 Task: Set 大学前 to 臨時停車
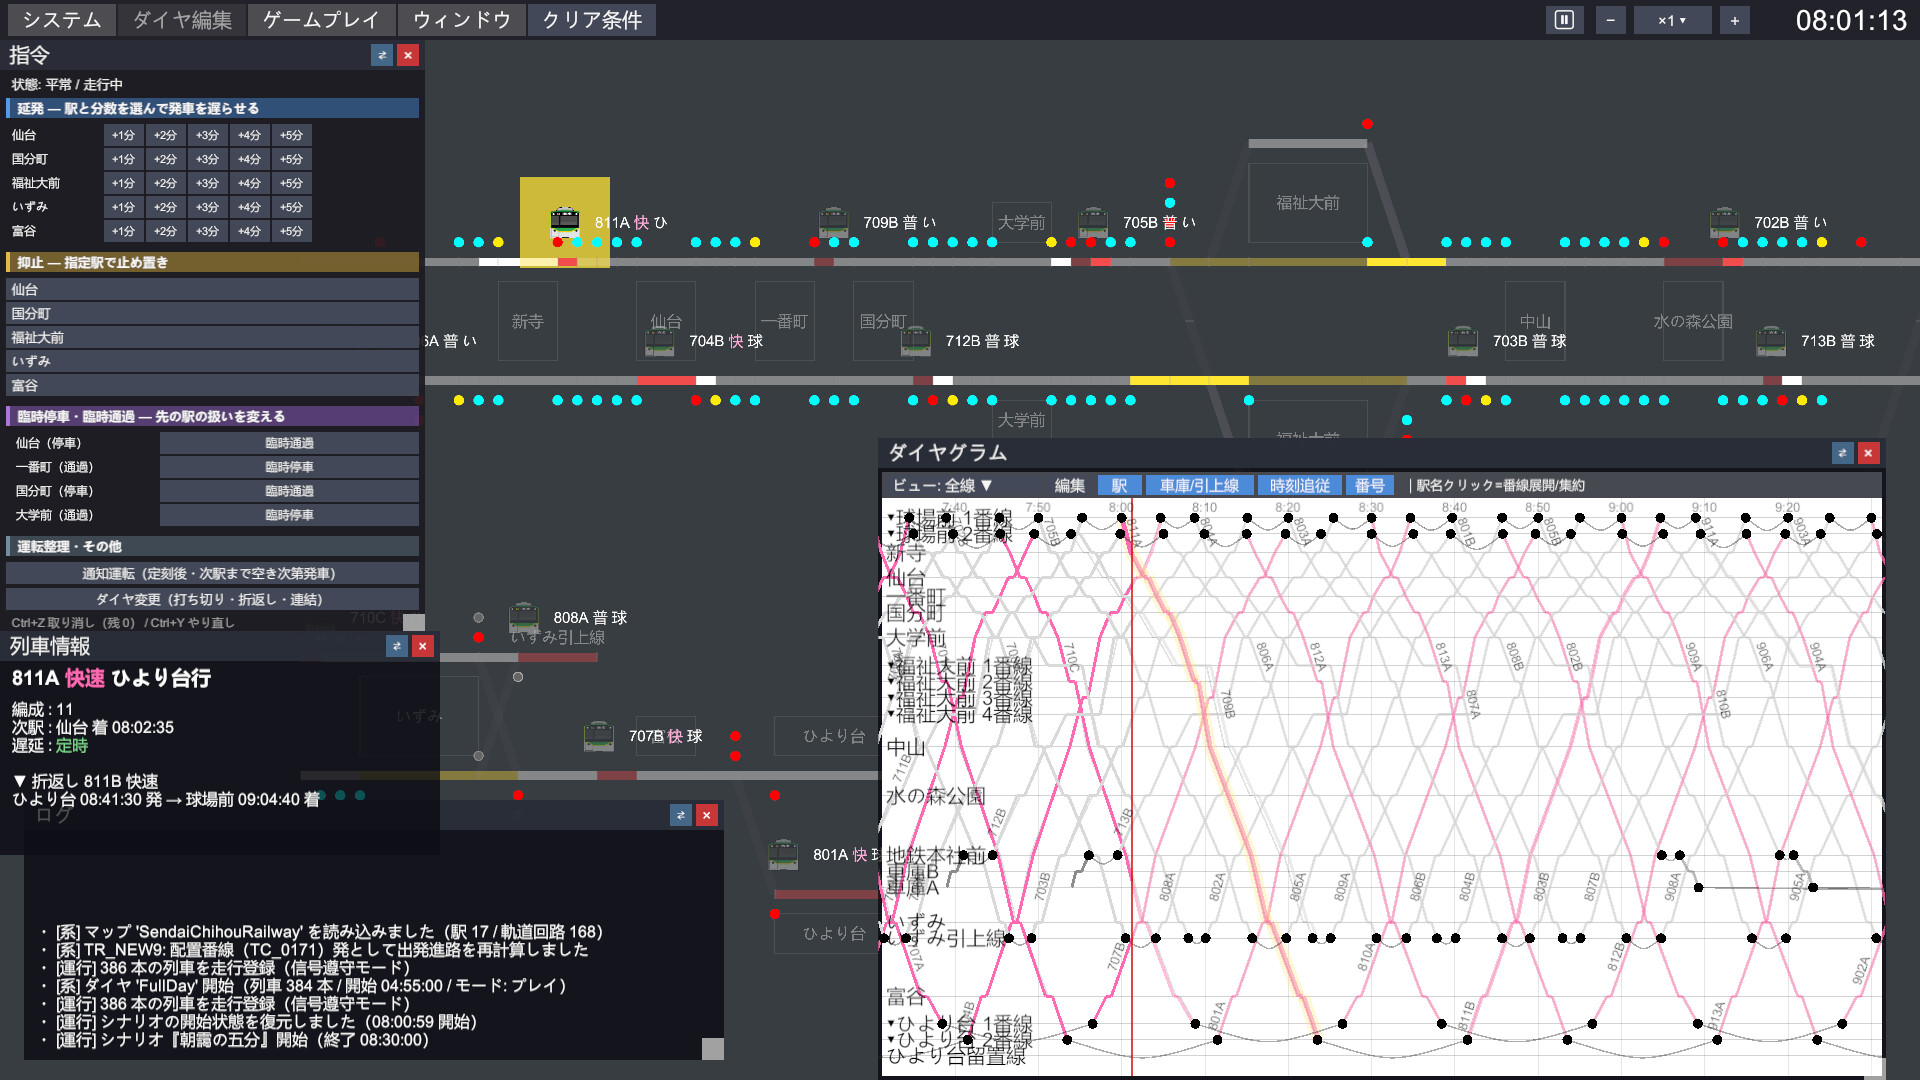[x=289, y=515]
